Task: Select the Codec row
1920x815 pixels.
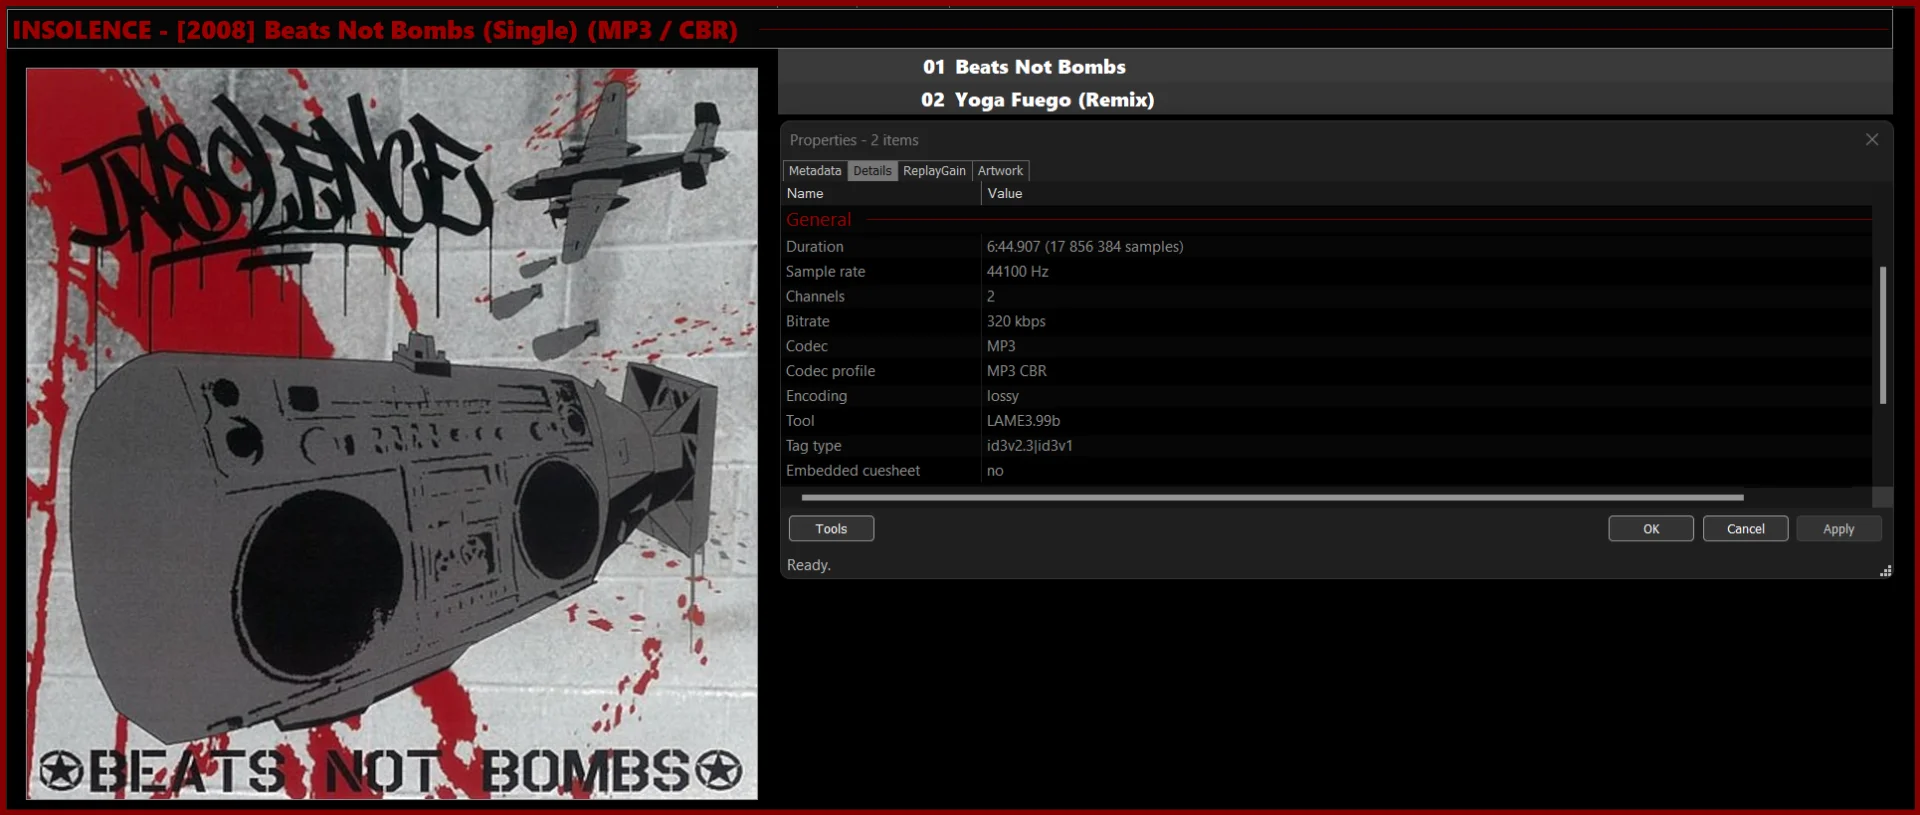Action: 1327,346
